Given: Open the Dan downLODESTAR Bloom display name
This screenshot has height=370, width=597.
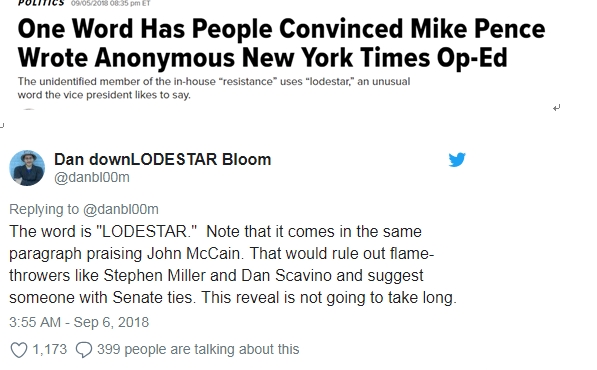Looking at the screenshot, I should point(163,159).
